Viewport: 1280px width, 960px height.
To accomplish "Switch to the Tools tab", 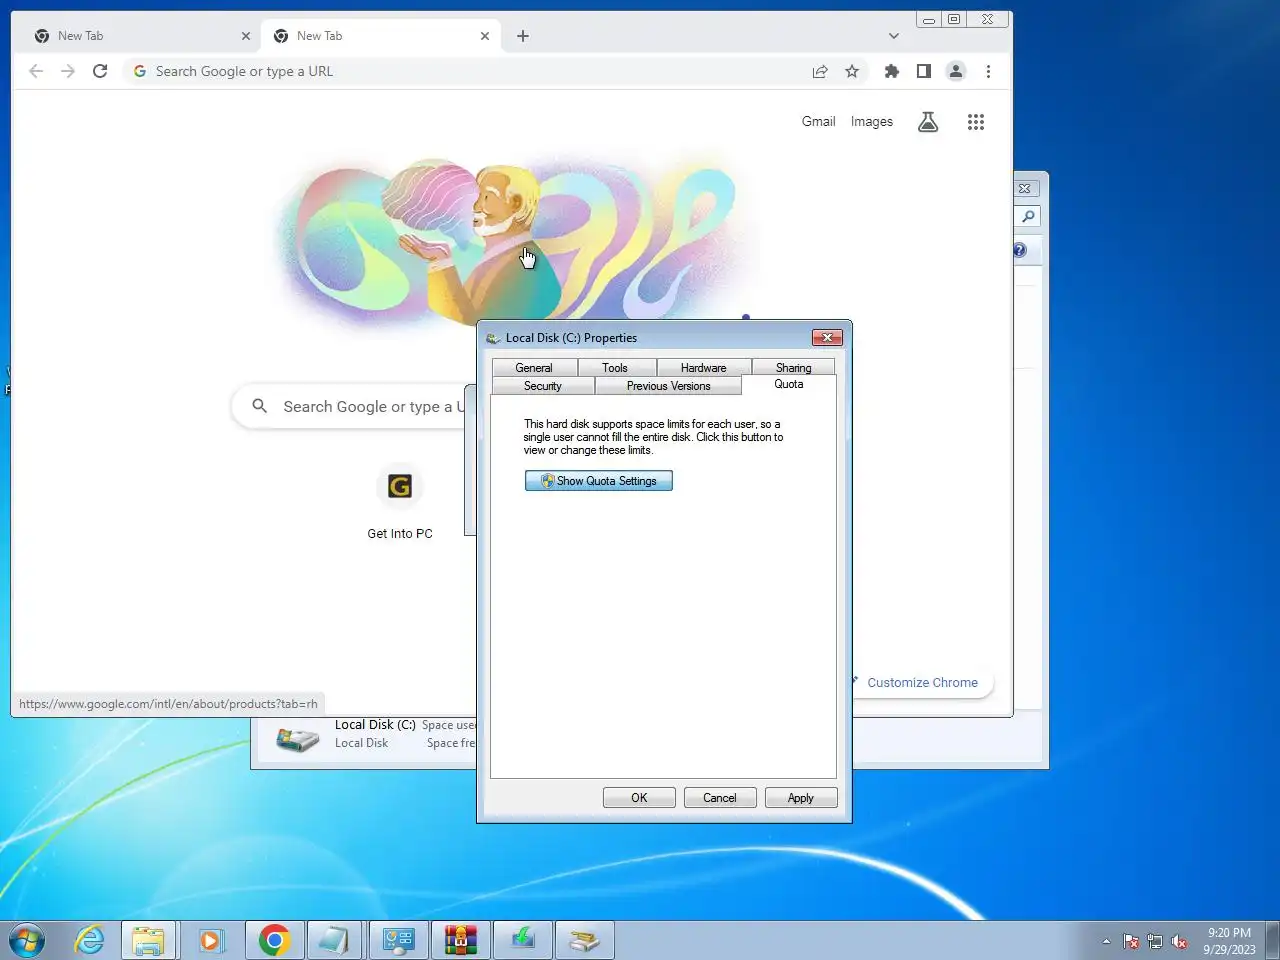I will (615, 368).
